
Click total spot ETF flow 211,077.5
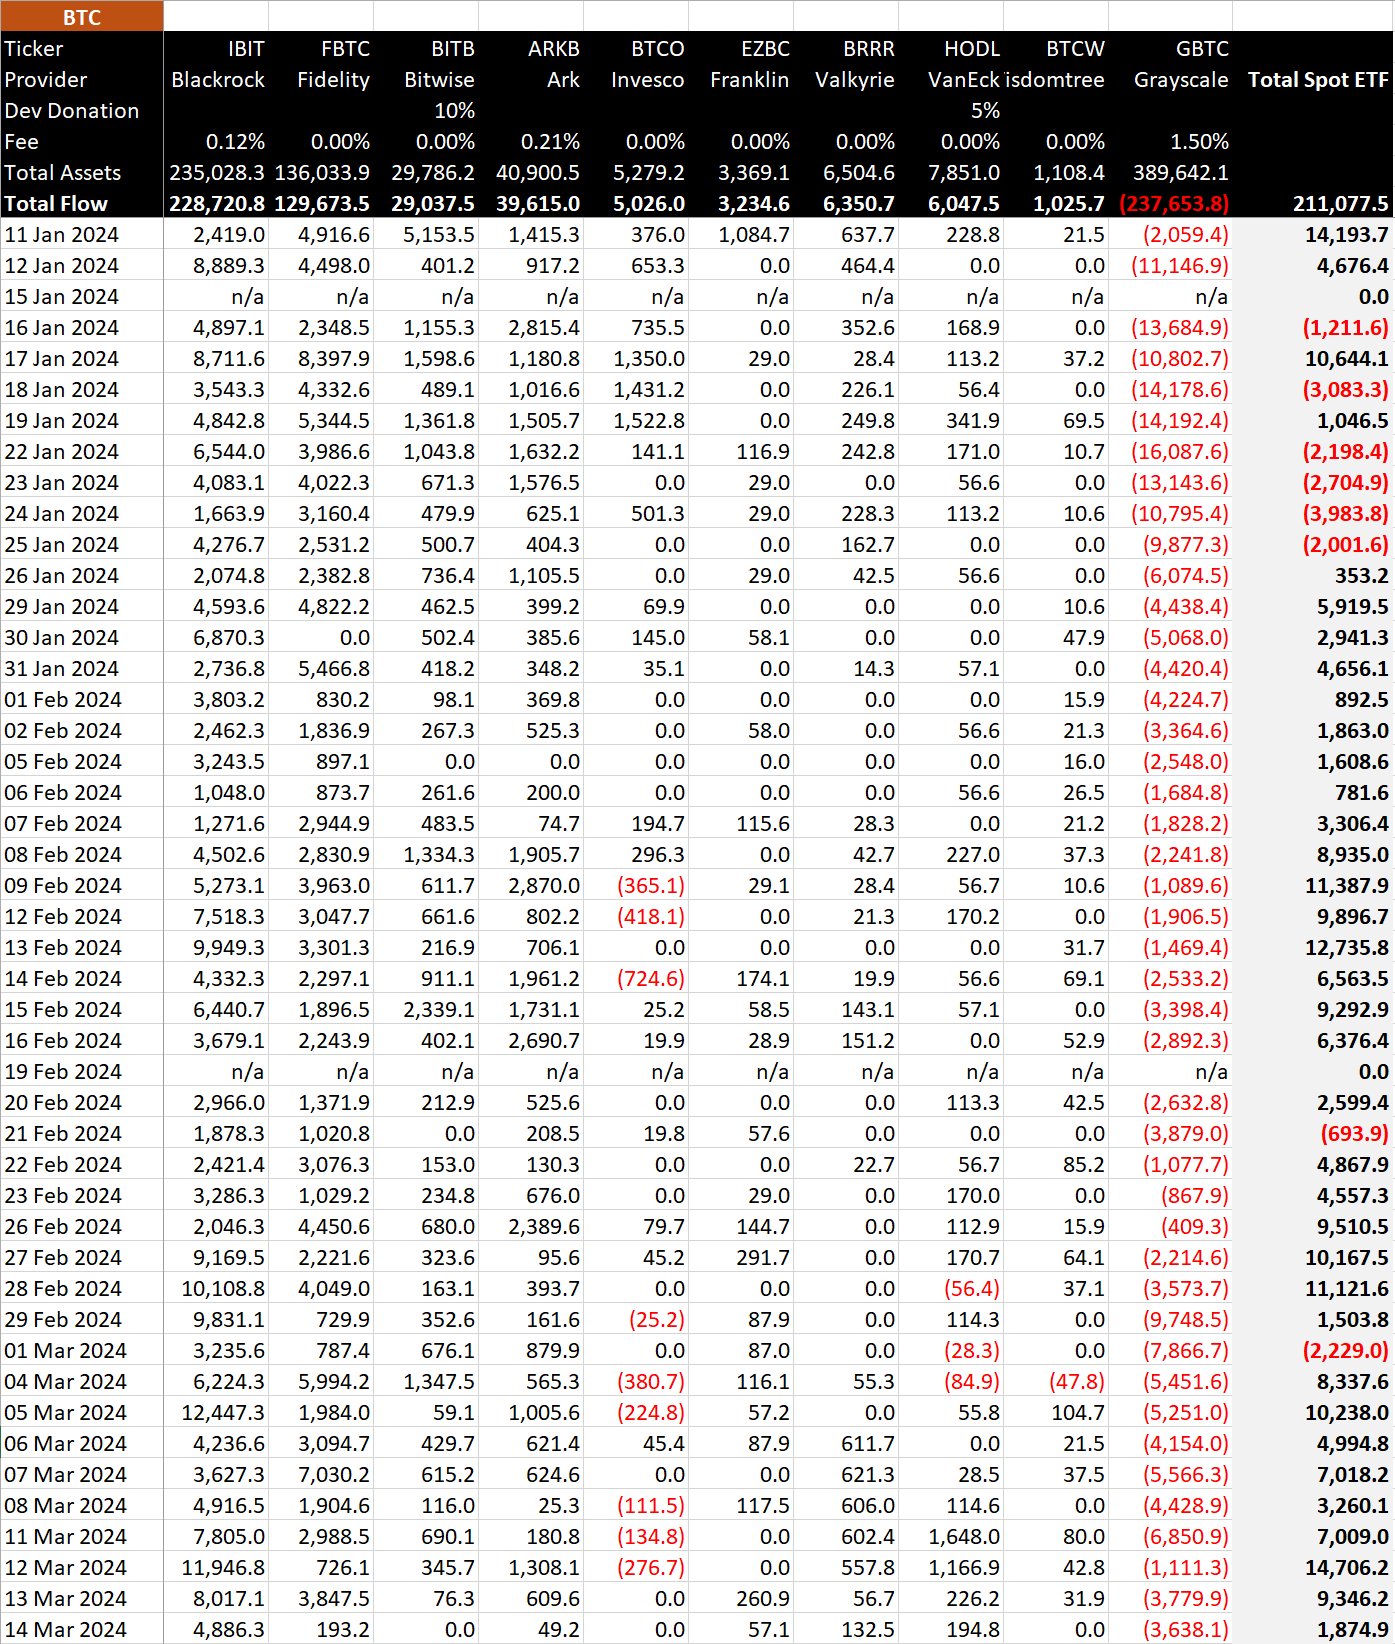(x=1340, y=204)
